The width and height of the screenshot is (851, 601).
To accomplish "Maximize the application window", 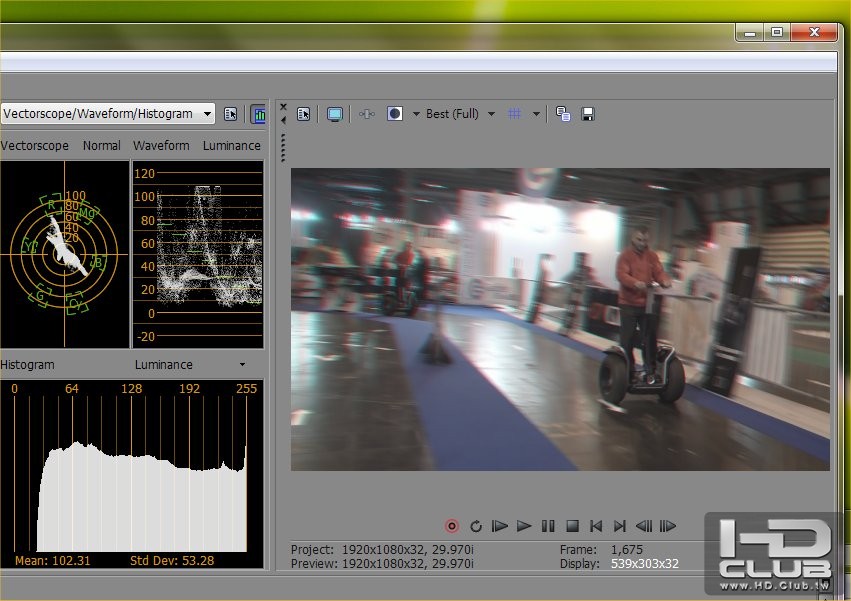I will pyautogui.click(x=777, y=33).
